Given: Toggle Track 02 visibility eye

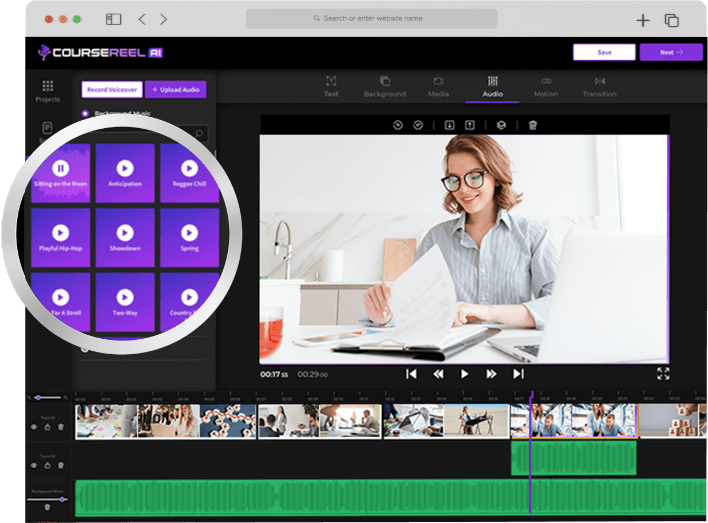Looking at the screenshot, I should (x=34, y=465).
